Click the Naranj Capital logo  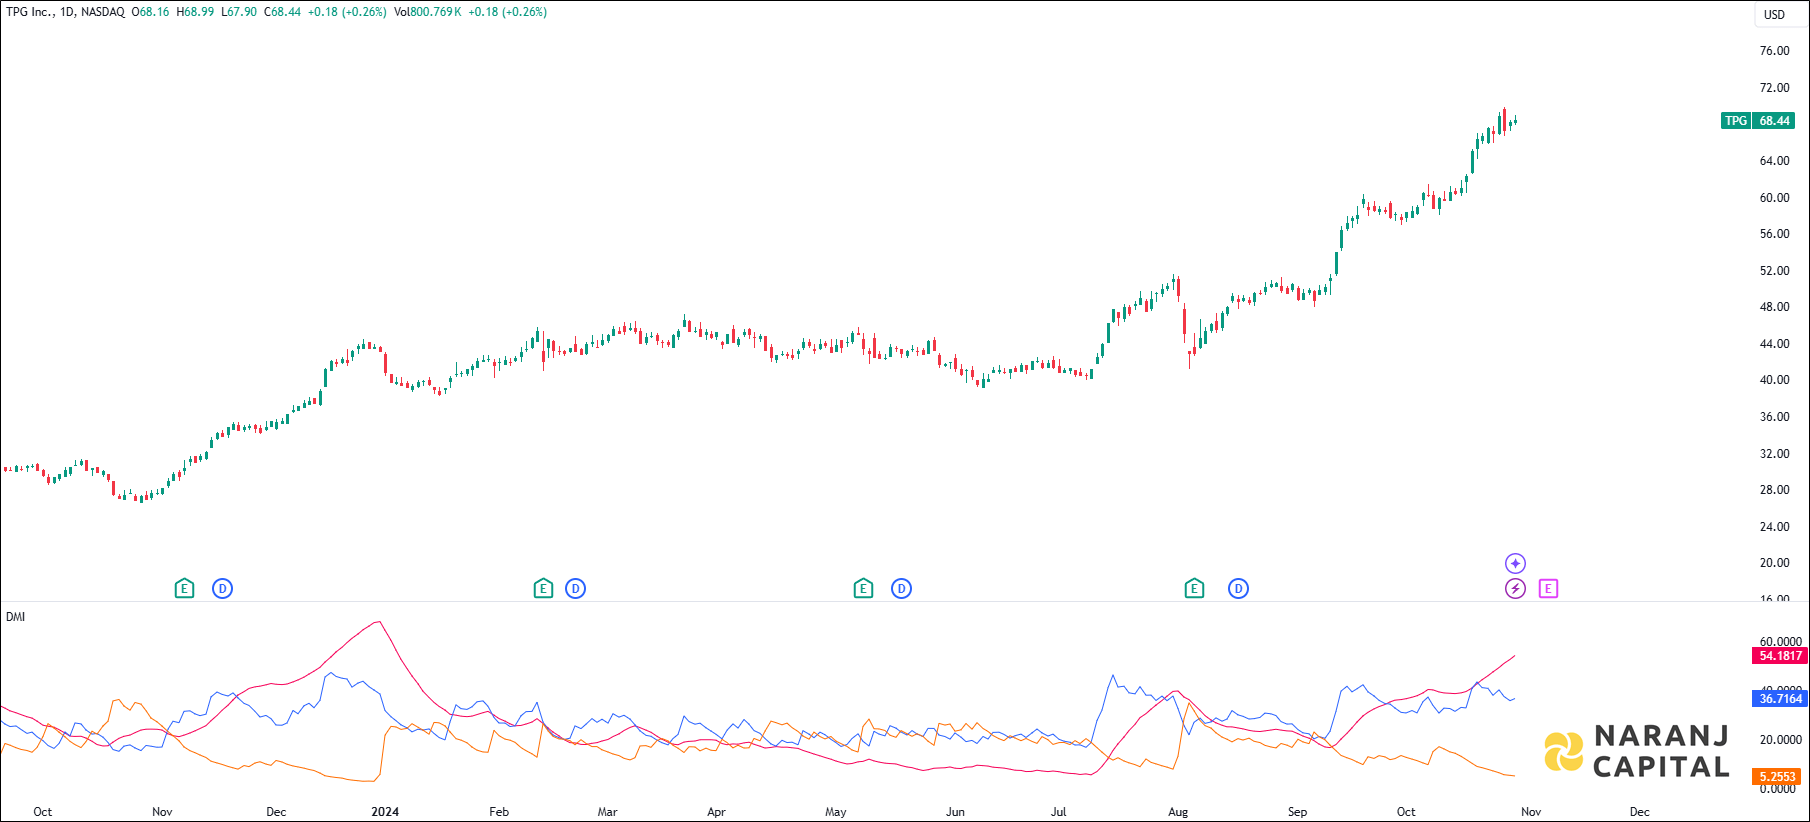tap(1637, 752)
